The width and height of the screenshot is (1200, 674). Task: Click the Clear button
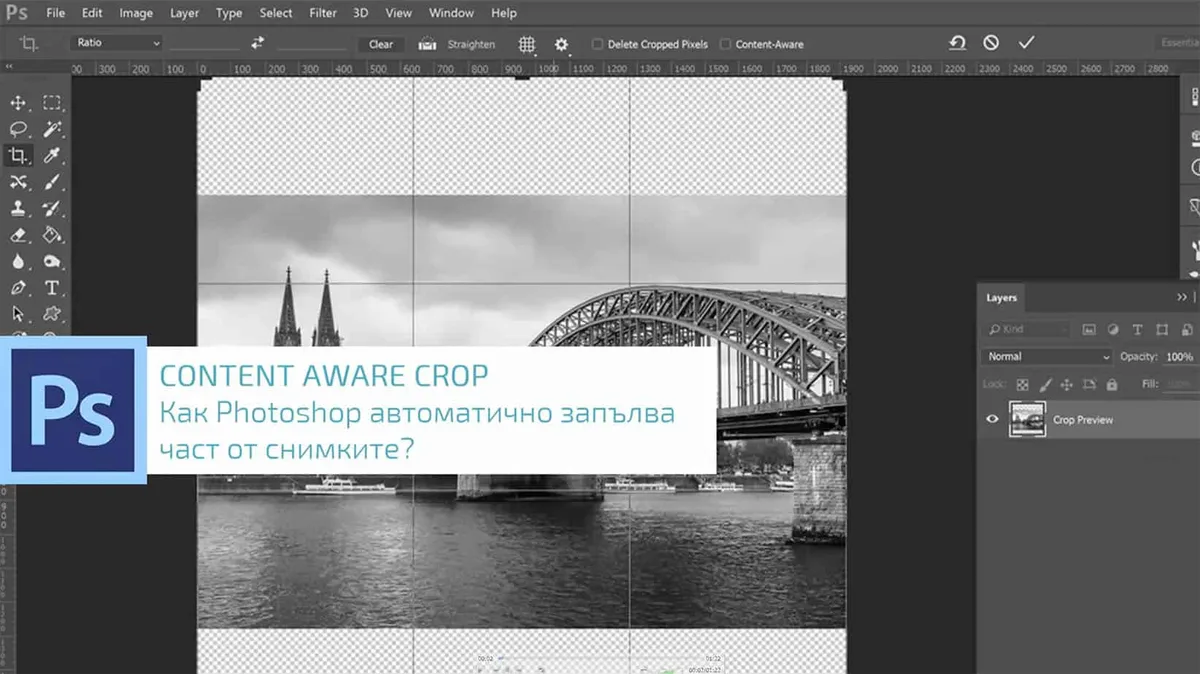tap(381, 44)
